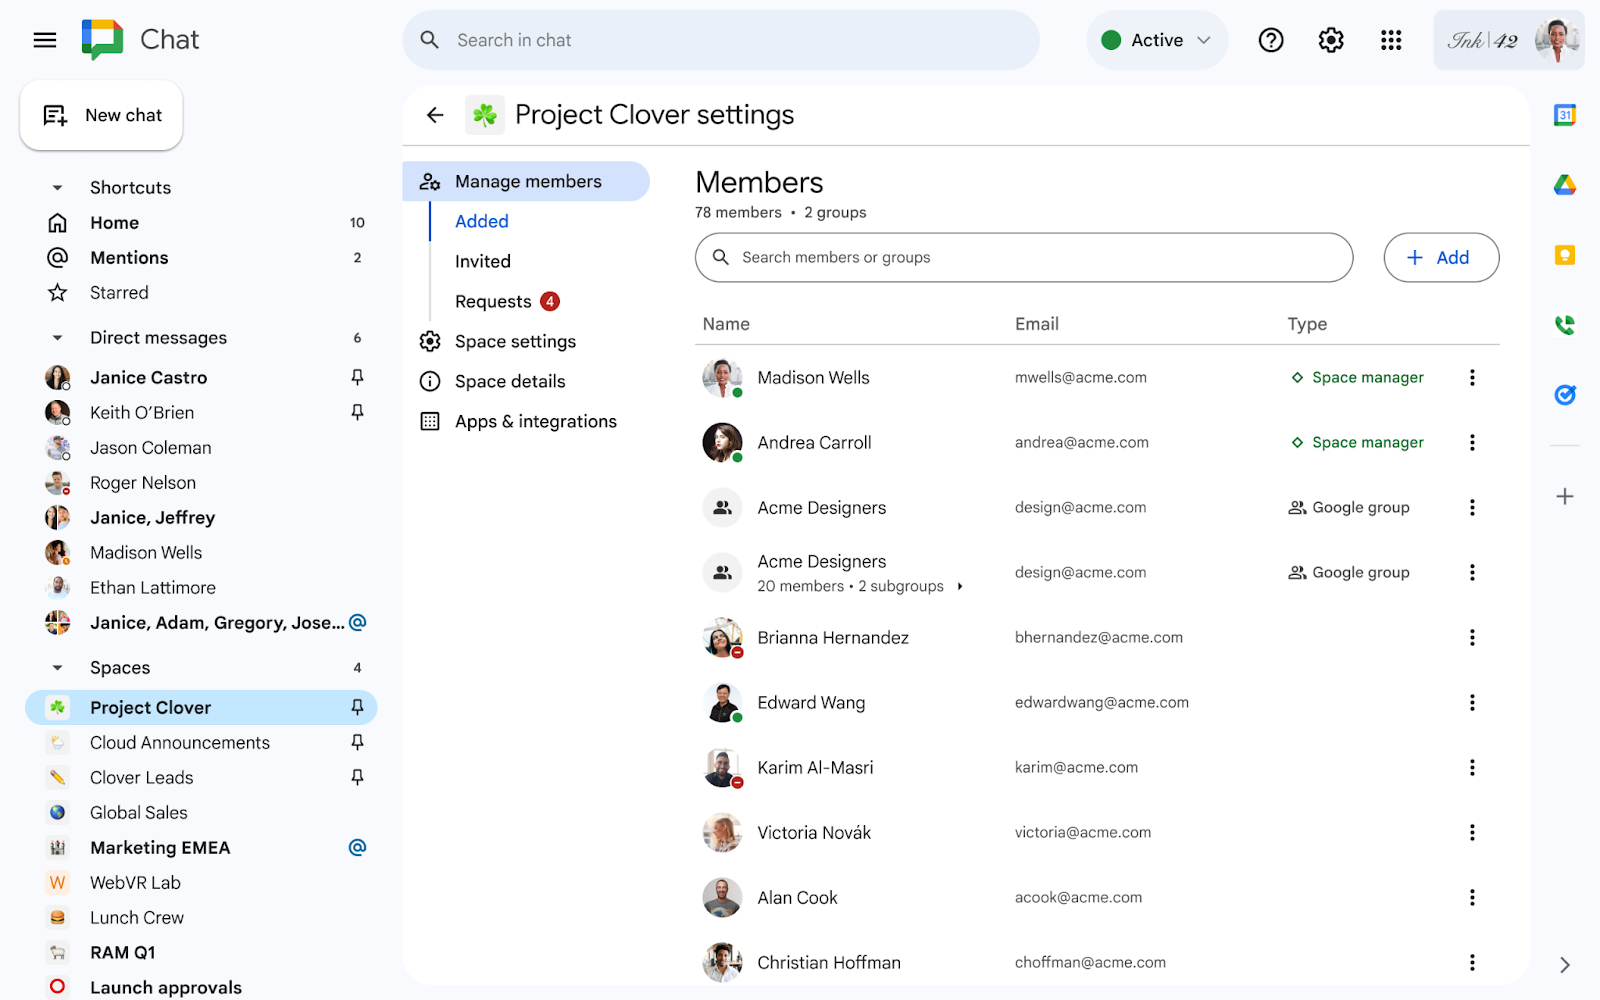Toggle the main menu hamburger icon
Viewport: 1600px width, 1000px height.
(x=45, y=40)
